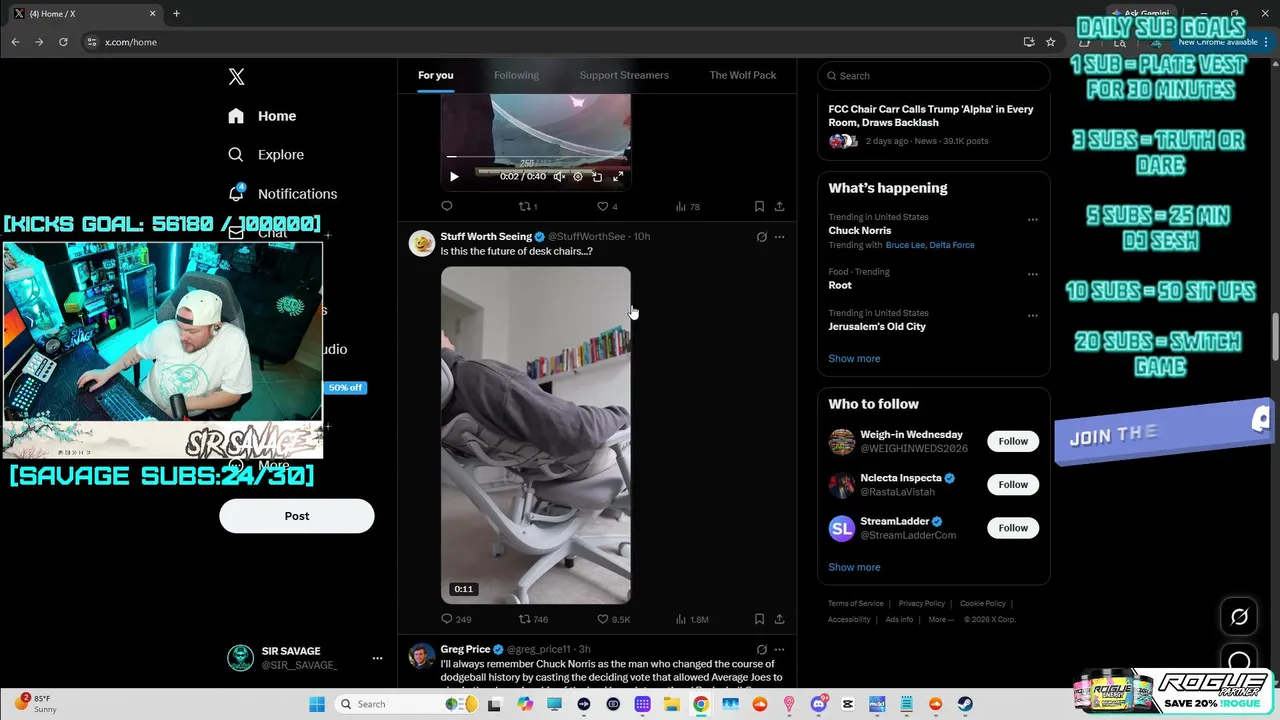Switch to the Following tab
This screenshot has height=720, width=1280.
coord(516,75)
